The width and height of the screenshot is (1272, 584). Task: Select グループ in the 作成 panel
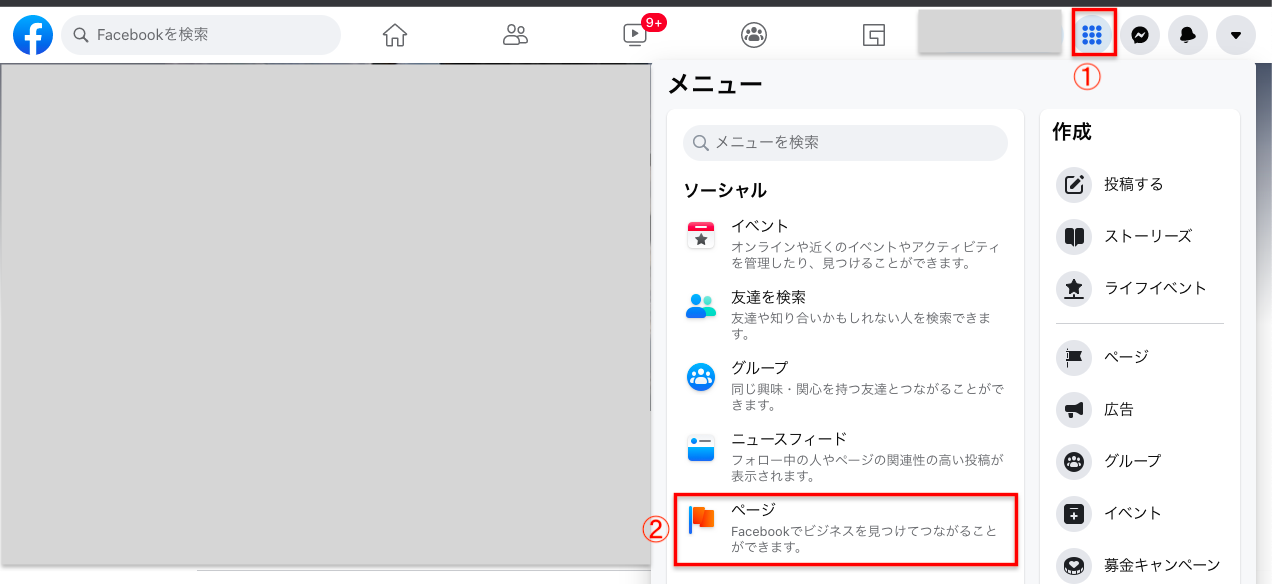point(1140,461)
